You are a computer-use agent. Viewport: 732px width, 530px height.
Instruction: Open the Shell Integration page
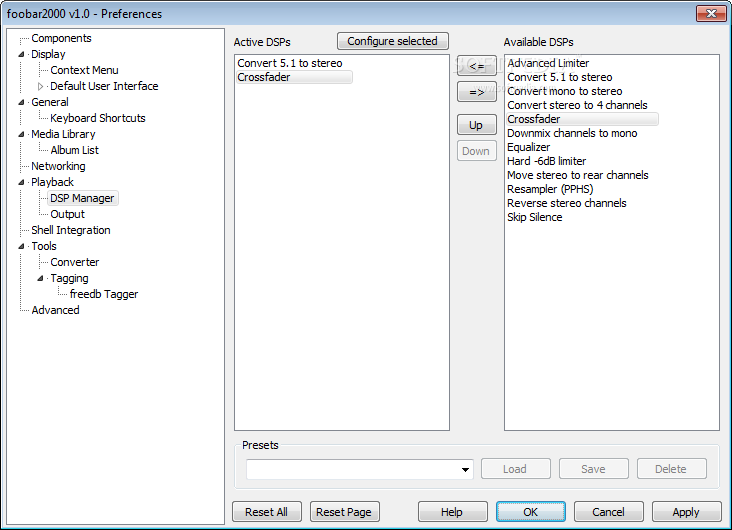(70, 230)
